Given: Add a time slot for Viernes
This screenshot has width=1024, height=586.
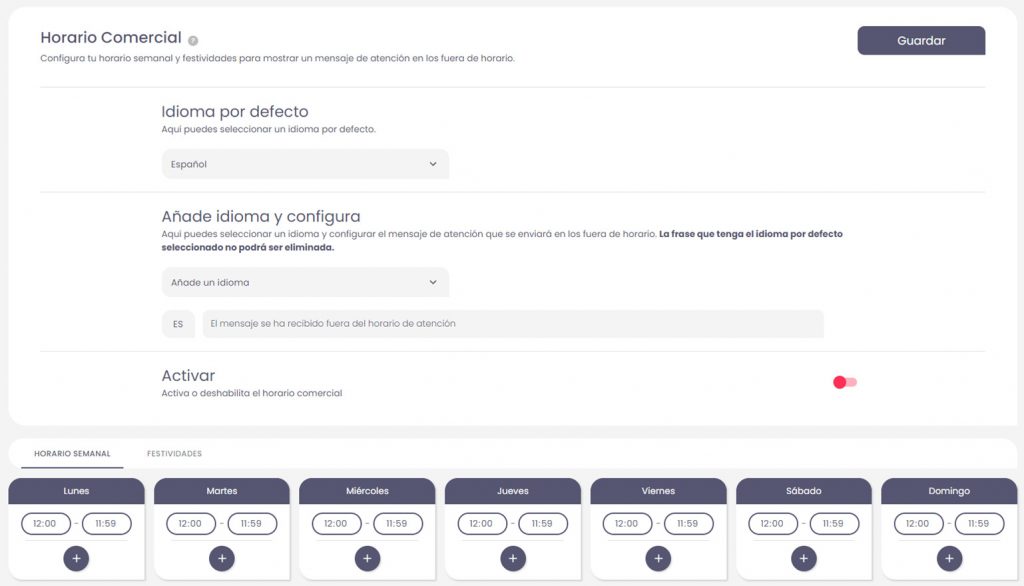Looking at the screenshot, I should (x=659, y=559).
